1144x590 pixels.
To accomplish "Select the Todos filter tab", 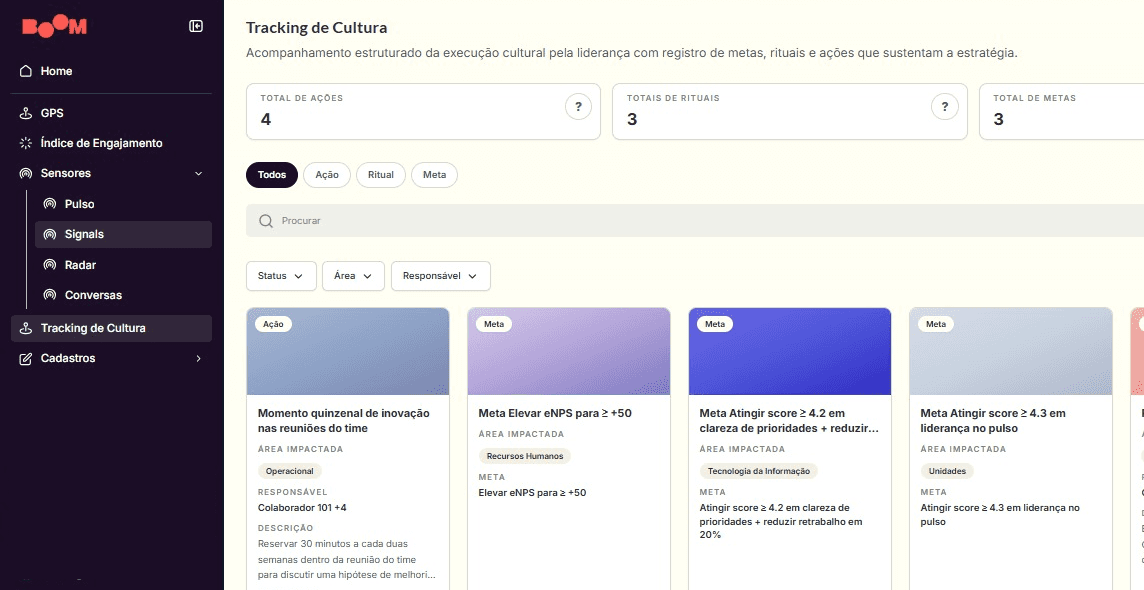I will (x=271, y=175).
